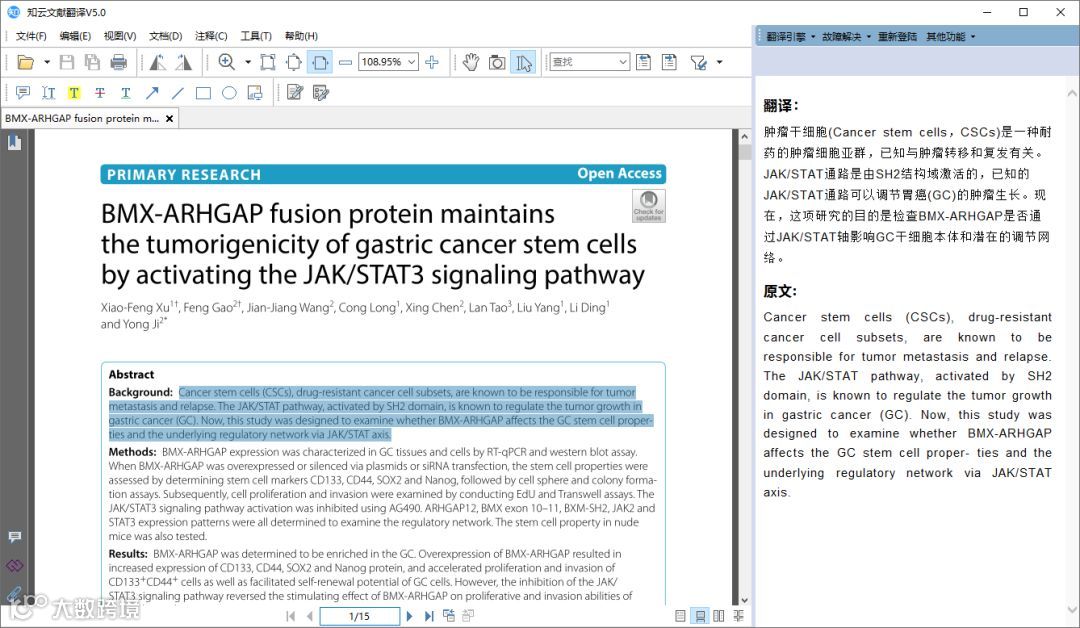The height and width of the screenshot is (628, 1080).
Task: Select the arrow drawing tool
Action: tap(152, 92)
